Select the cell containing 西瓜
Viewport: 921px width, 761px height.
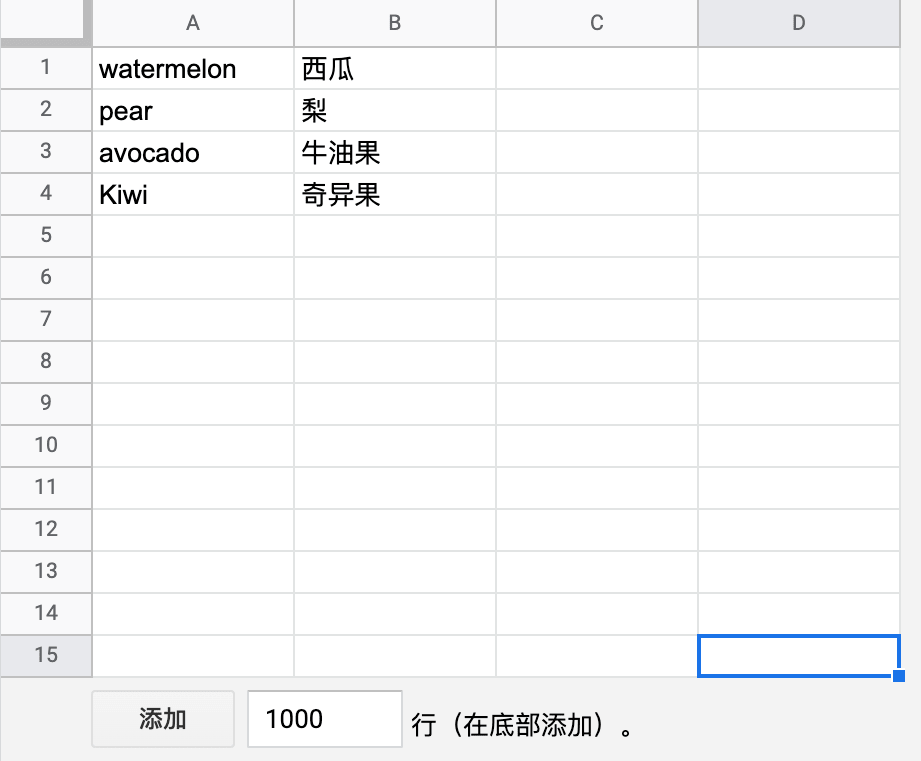tap(395, 68)
